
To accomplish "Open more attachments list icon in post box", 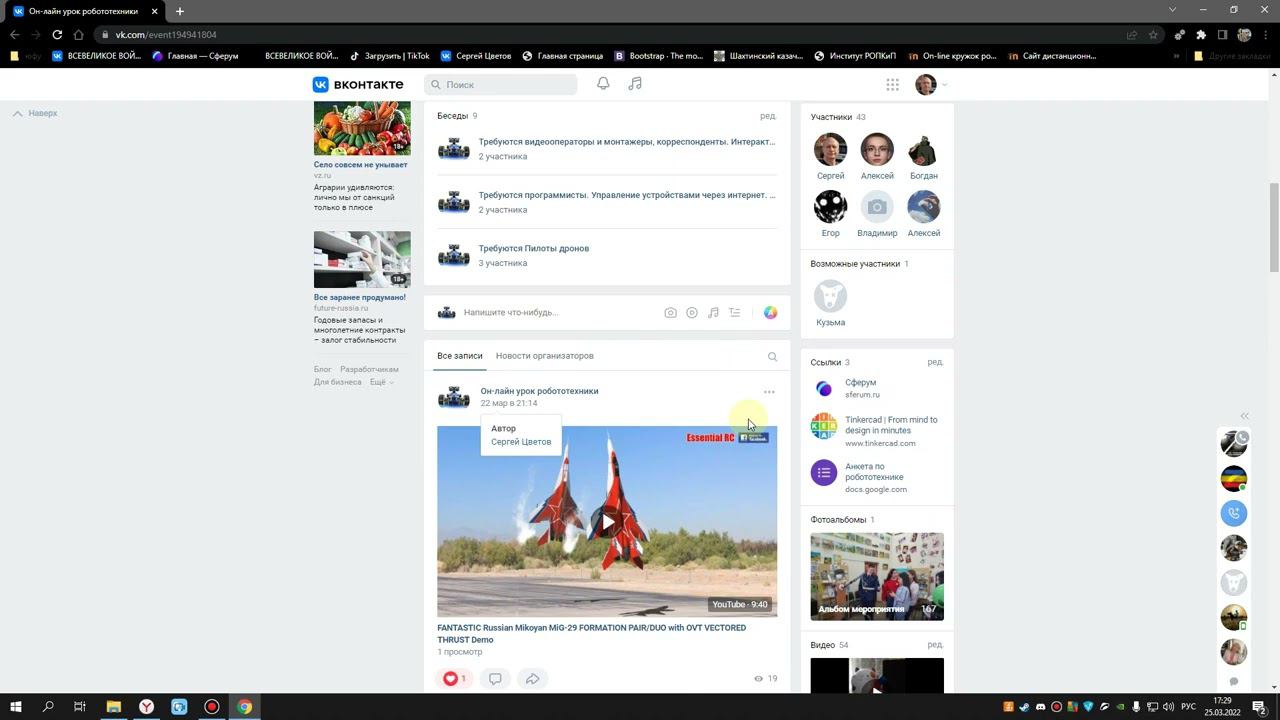I will [x=735, y=313].
